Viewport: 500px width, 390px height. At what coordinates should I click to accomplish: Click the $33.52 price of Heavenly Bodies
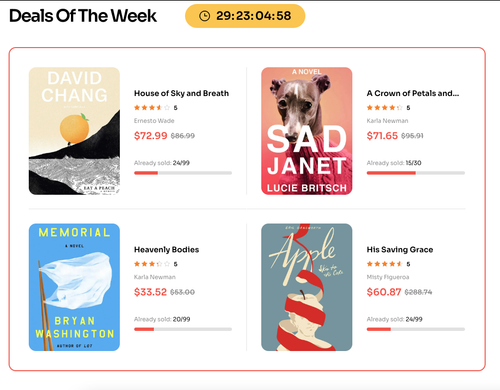150,292
